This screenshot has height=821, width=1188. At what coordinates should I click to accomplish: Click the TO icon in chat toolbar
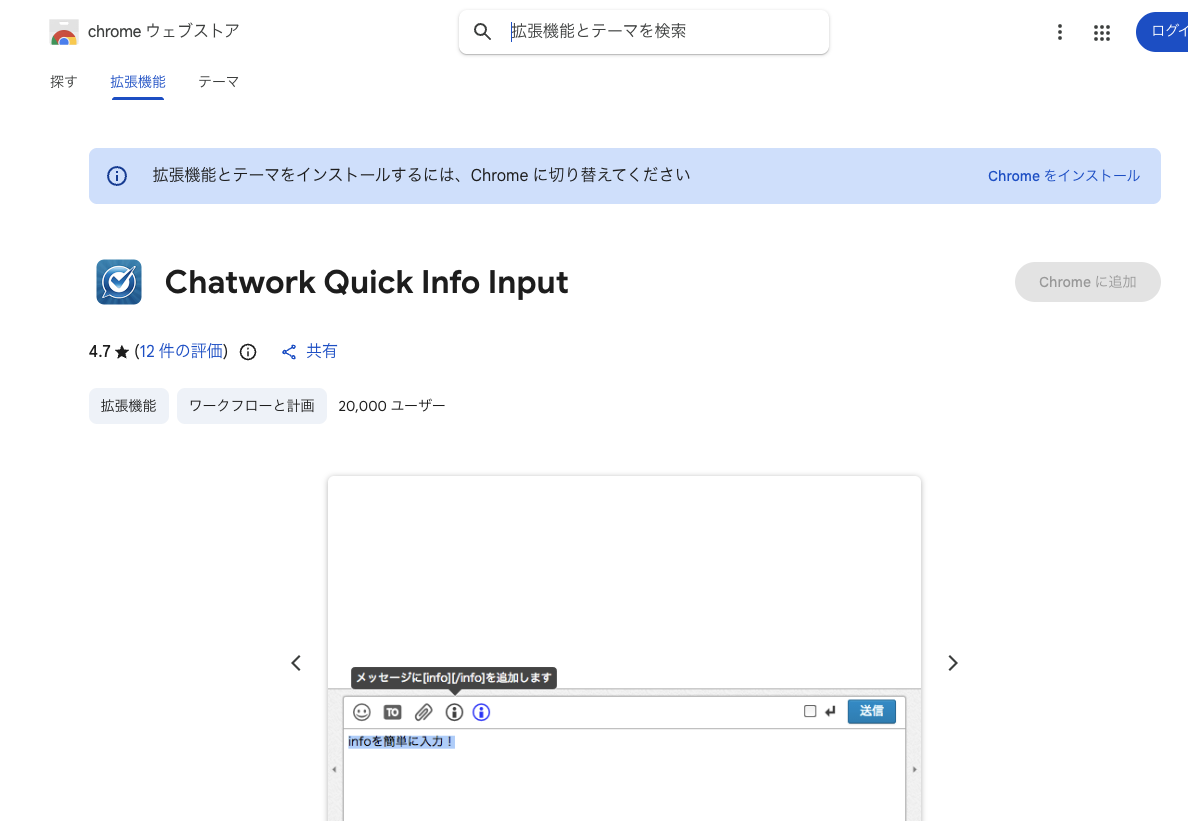pos(392,712)
